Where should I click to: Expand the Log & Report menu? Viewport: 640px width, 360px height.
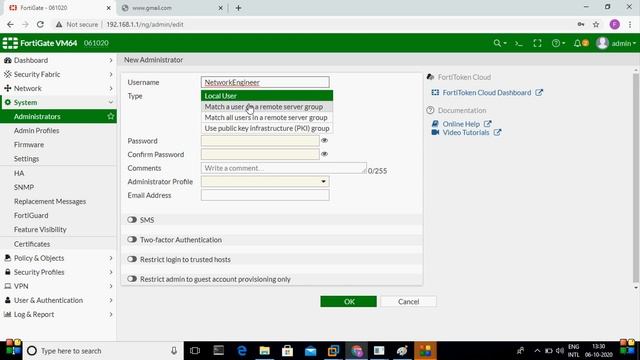coord(58,314)
